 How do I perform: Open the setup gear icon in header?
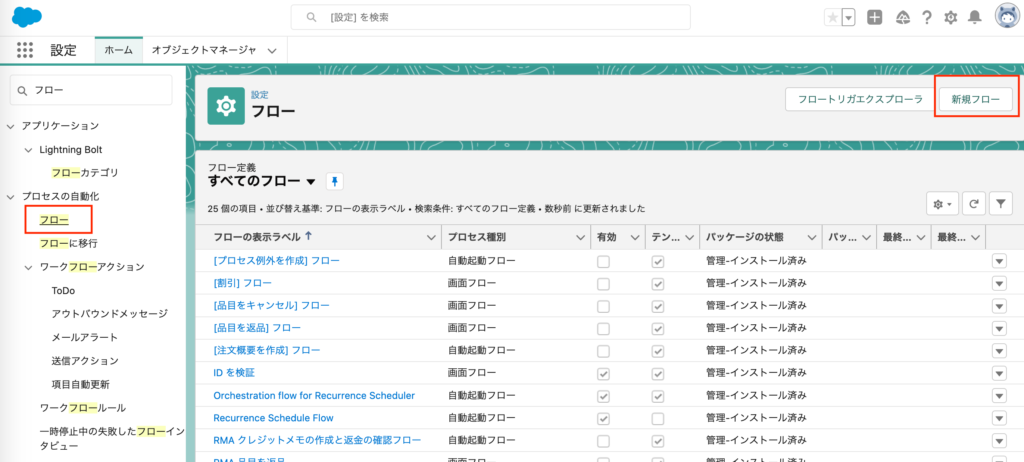[x=951, y=17]
